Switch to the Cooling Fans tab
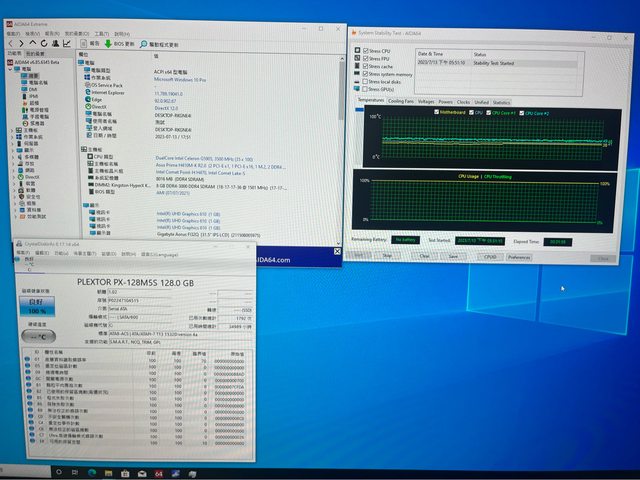This screenshot has width=640, height=480. 402,102
